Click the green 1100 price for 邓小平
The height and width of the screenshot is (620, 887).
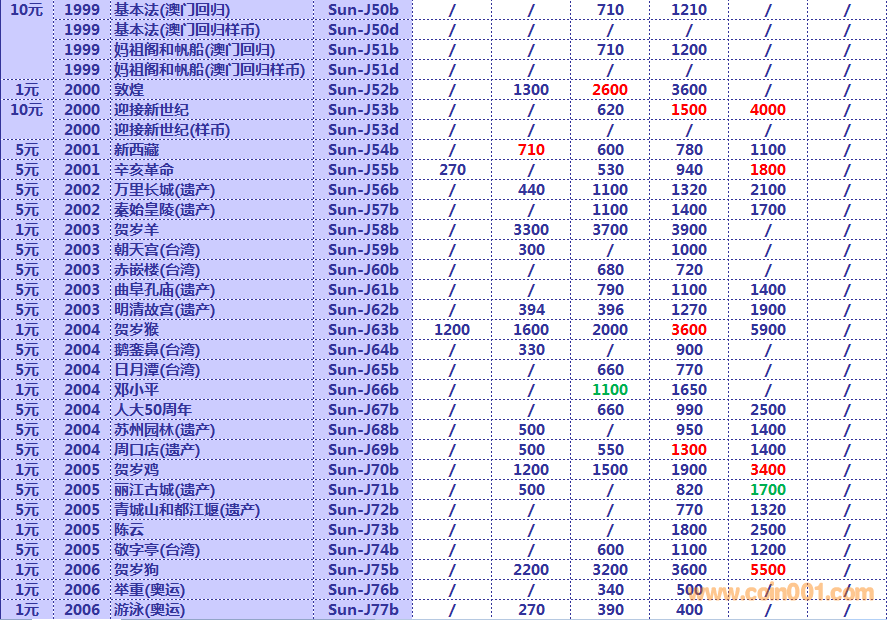pyautogui.click(x=610, y=390)
